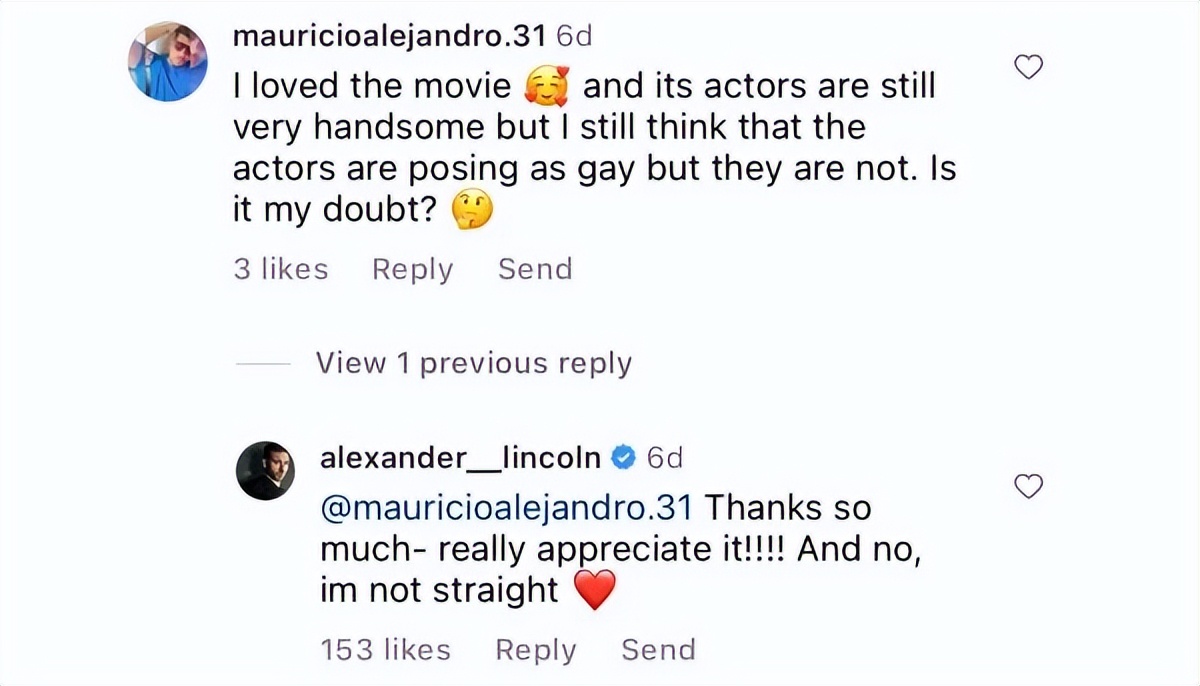Send mauricioalejandro.31's comment via Send option
The image size is (1200, 686).
tap(534, 268)
